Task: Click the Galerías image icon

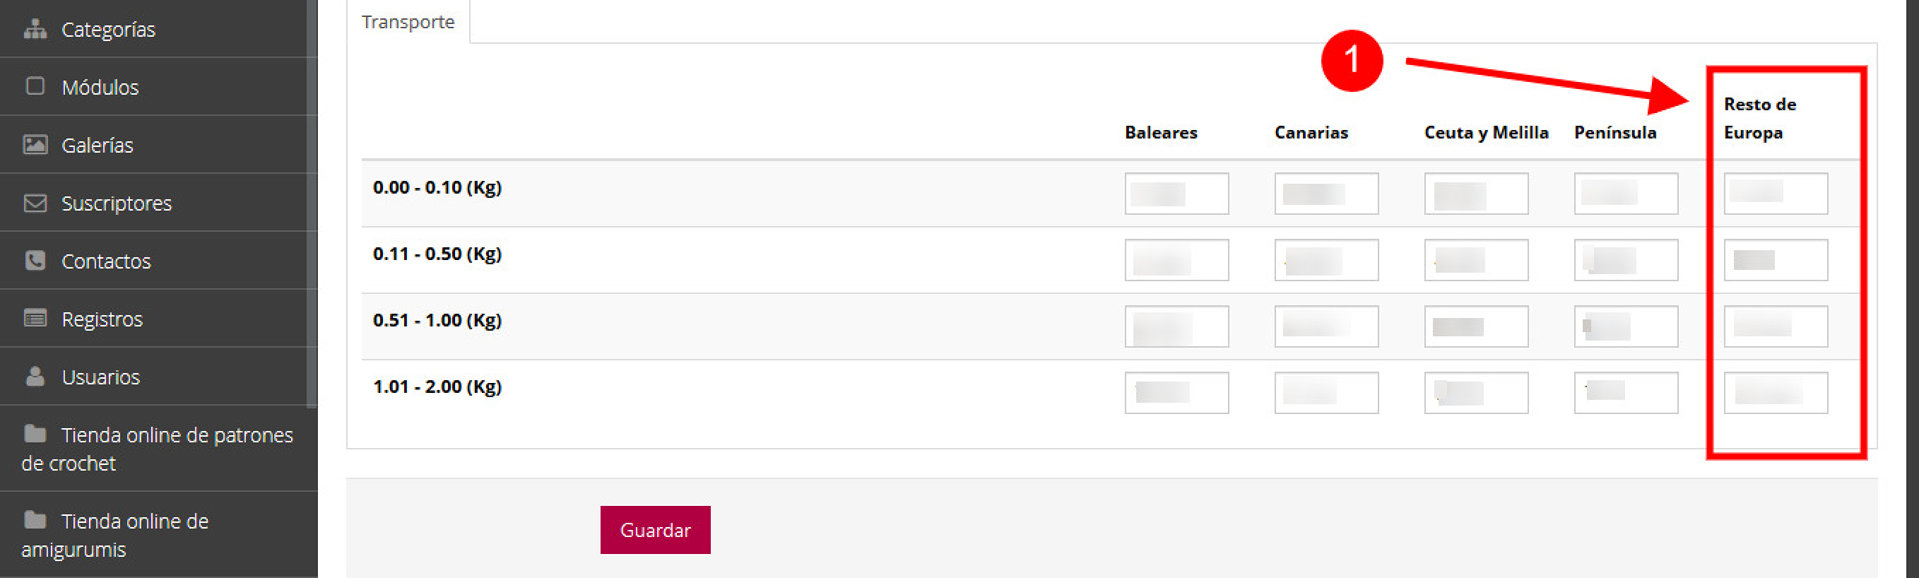Action: click(x=35, y=145)
